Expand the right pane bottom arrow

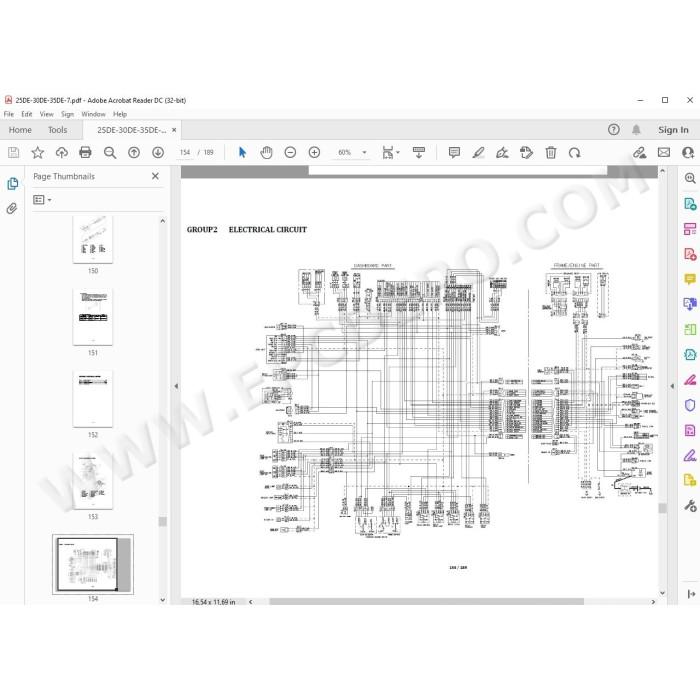tap(691, 594)
